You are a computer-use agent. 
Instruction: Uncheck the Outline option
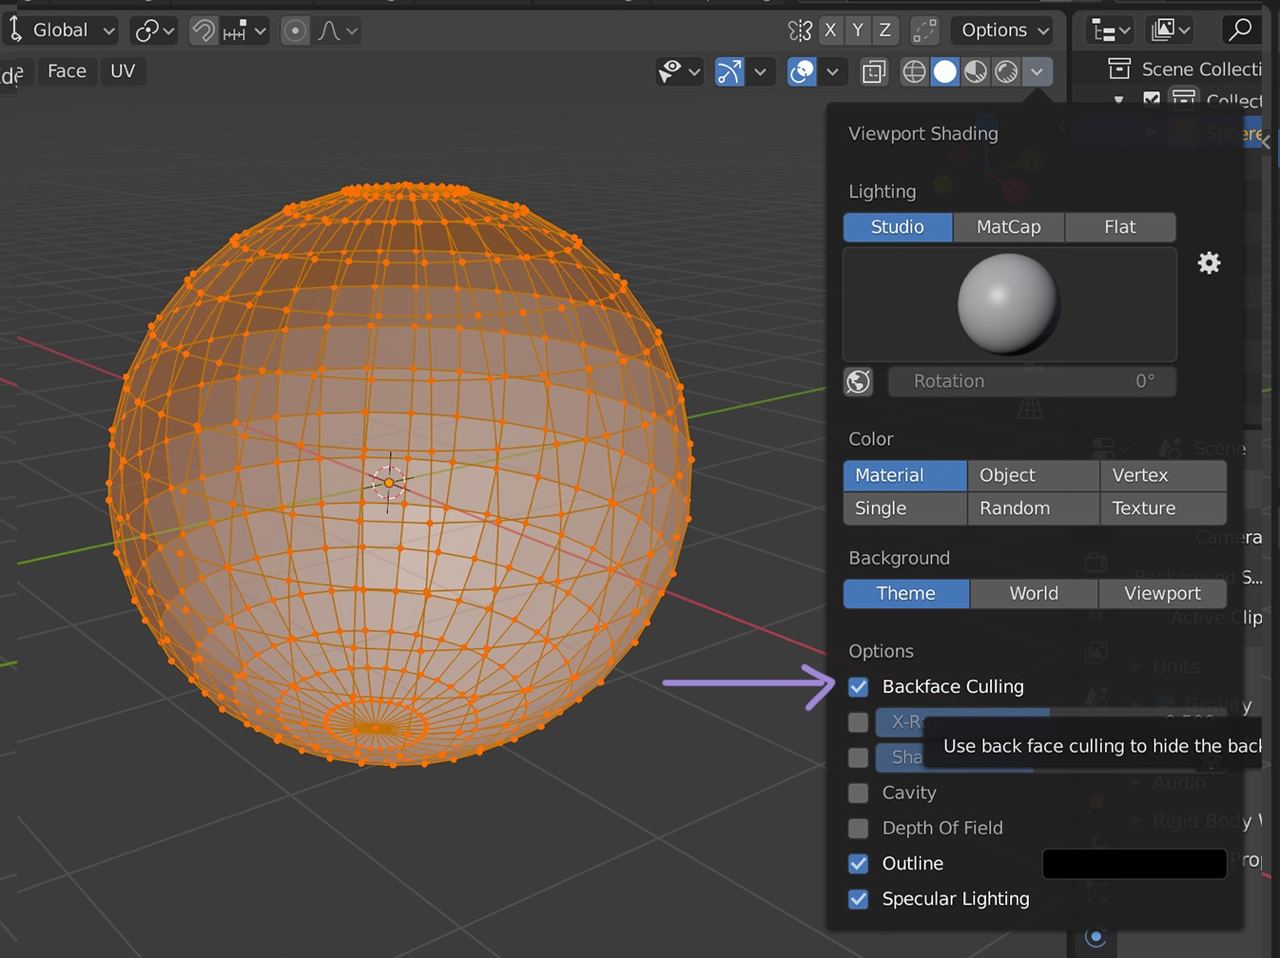(x=858, y=863)
